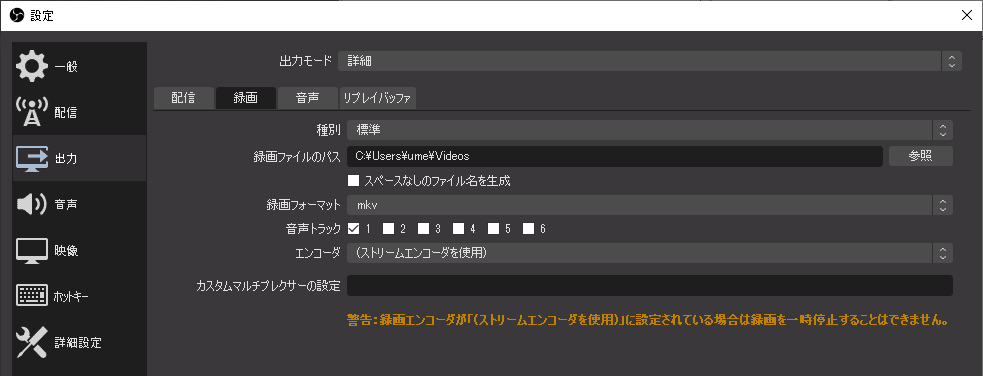This screenshot has height=376, width=983.
Task: Switch to the 音声 output tab
Action: (x=307, y=98)
